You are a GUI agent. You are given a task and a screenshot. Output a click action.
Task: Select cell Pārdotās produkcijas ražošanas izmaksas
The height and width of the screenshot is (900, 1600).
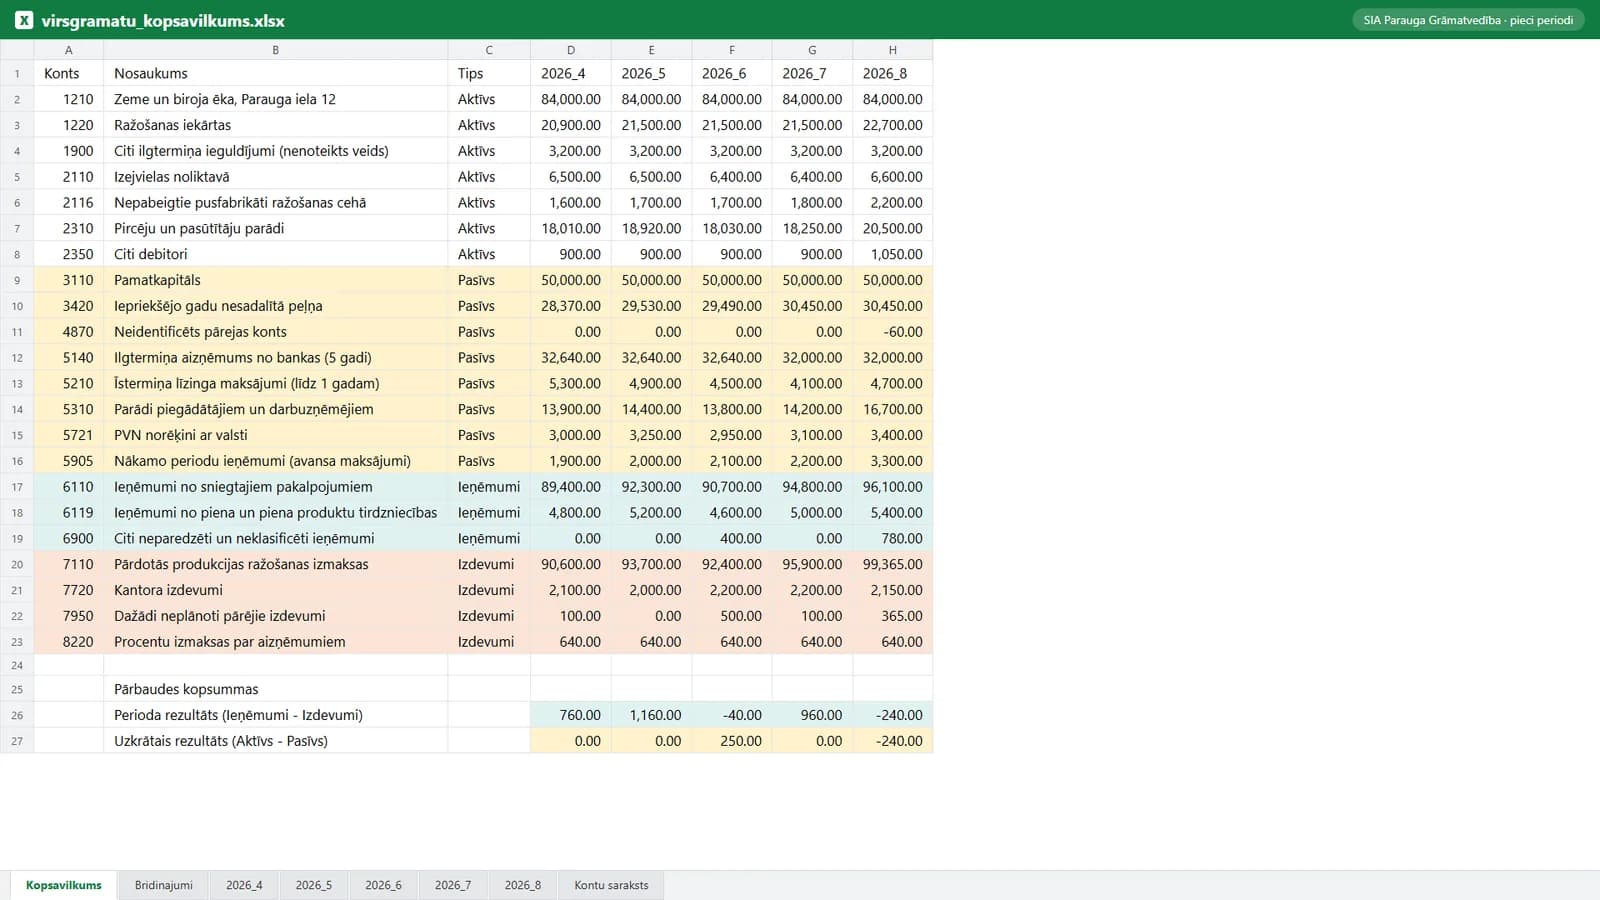[x=276, y=564]
